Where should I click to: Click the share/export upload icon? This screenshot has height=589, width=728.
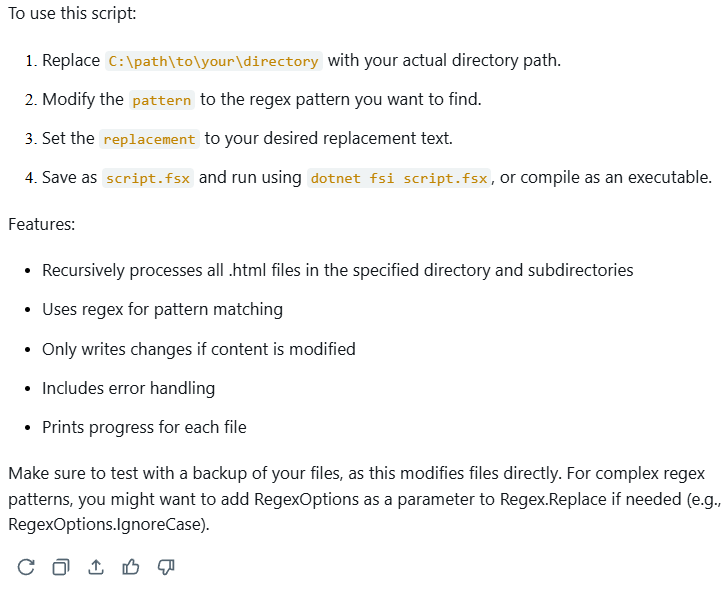coord(96,567)
